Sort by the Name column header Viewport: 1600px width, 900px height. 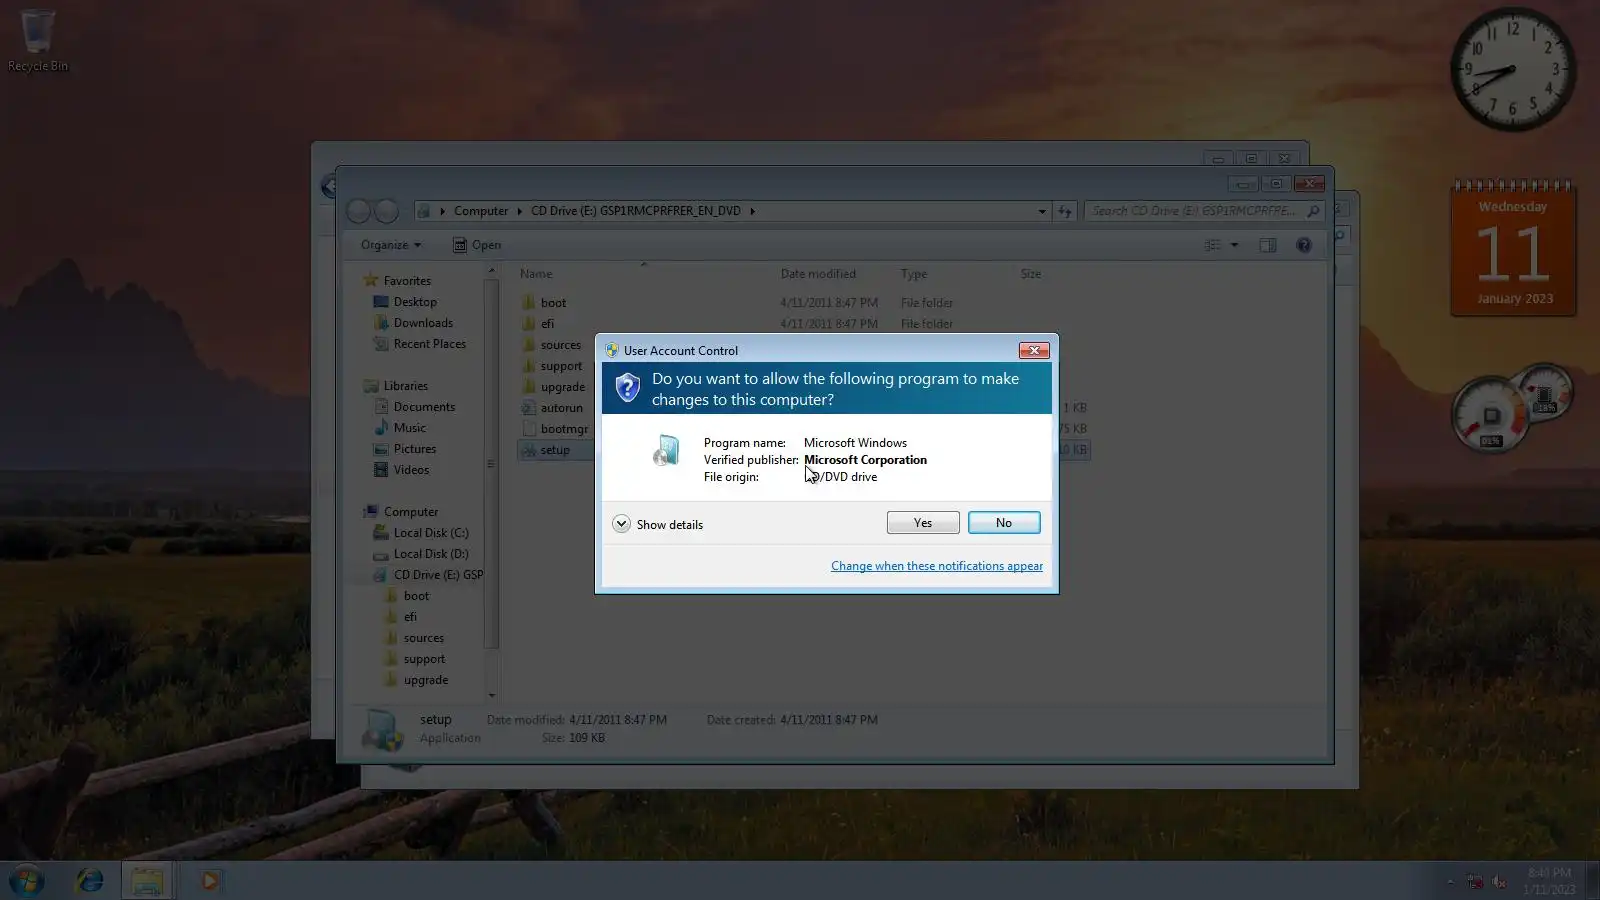tap(536, 274)
